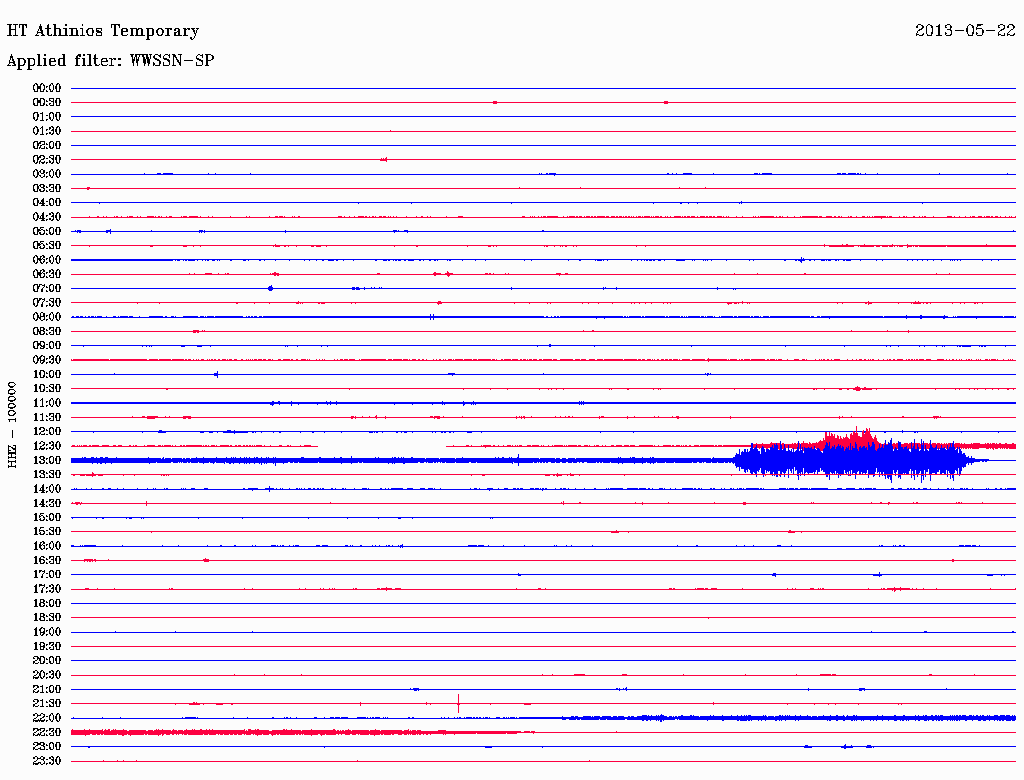Select the 13:00 time label
This screenshot has height=780, width=1024.
[47, 460]
